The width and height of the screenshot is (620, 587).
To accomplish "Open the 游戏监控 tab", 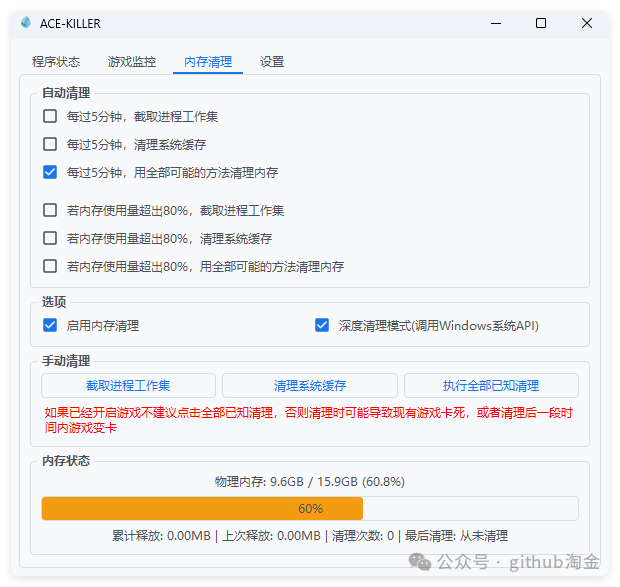I will pyautogui.click(x=132, y=62).
